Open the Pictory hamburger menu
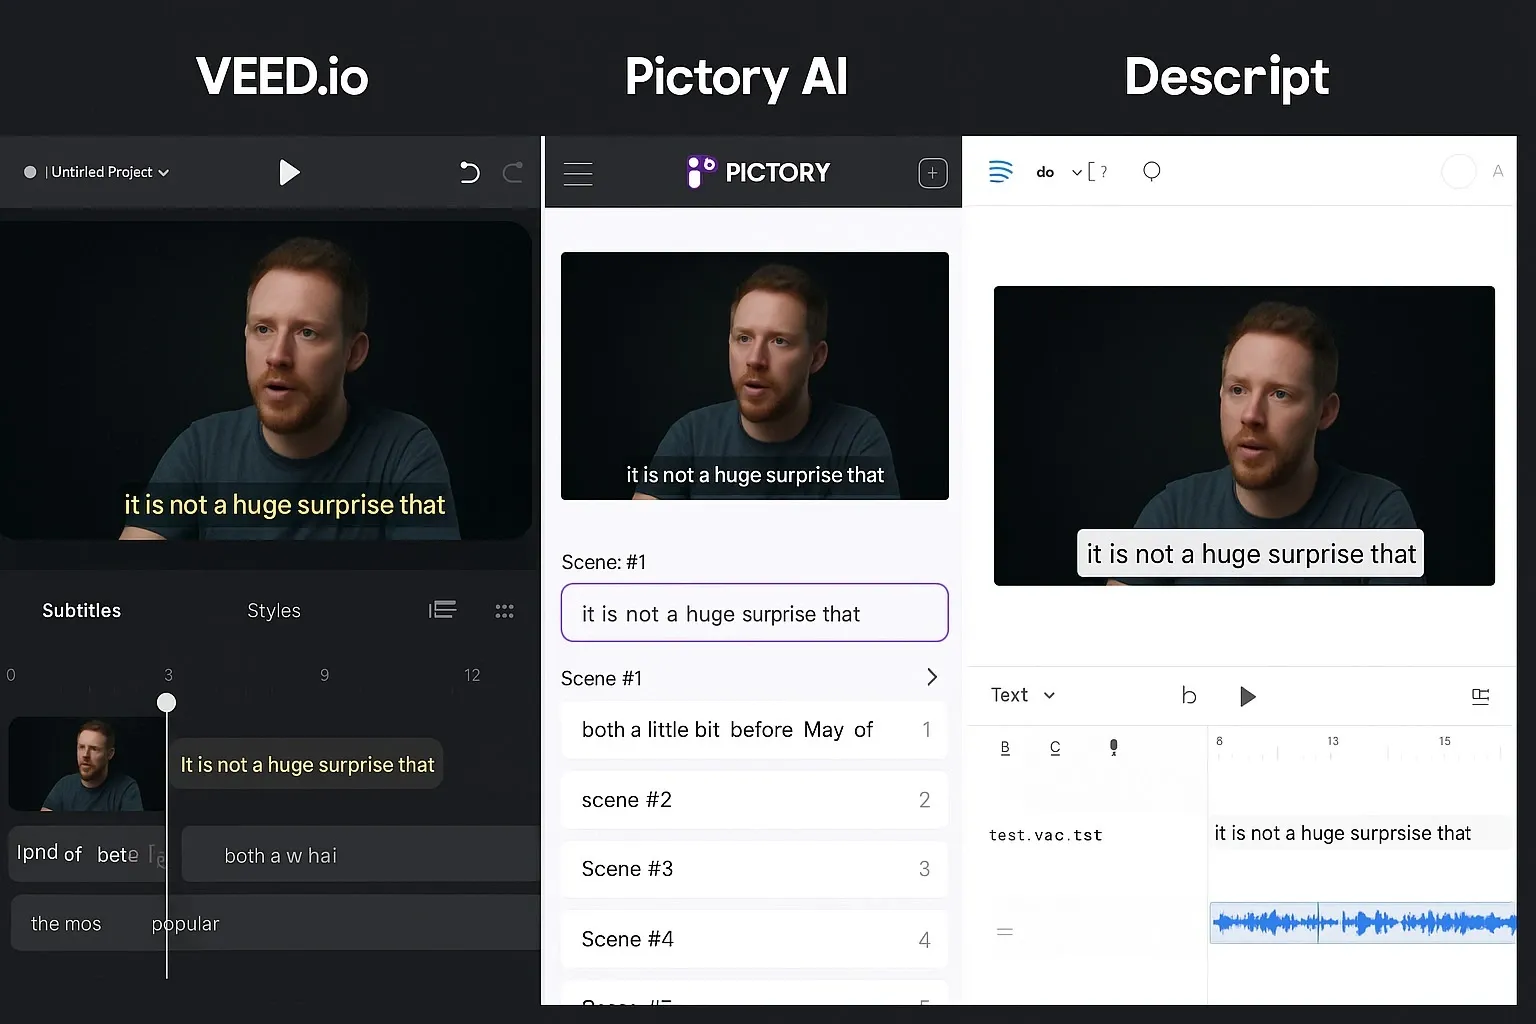The width and height of the screenshot is (1536, 1024). click(578, 173)
